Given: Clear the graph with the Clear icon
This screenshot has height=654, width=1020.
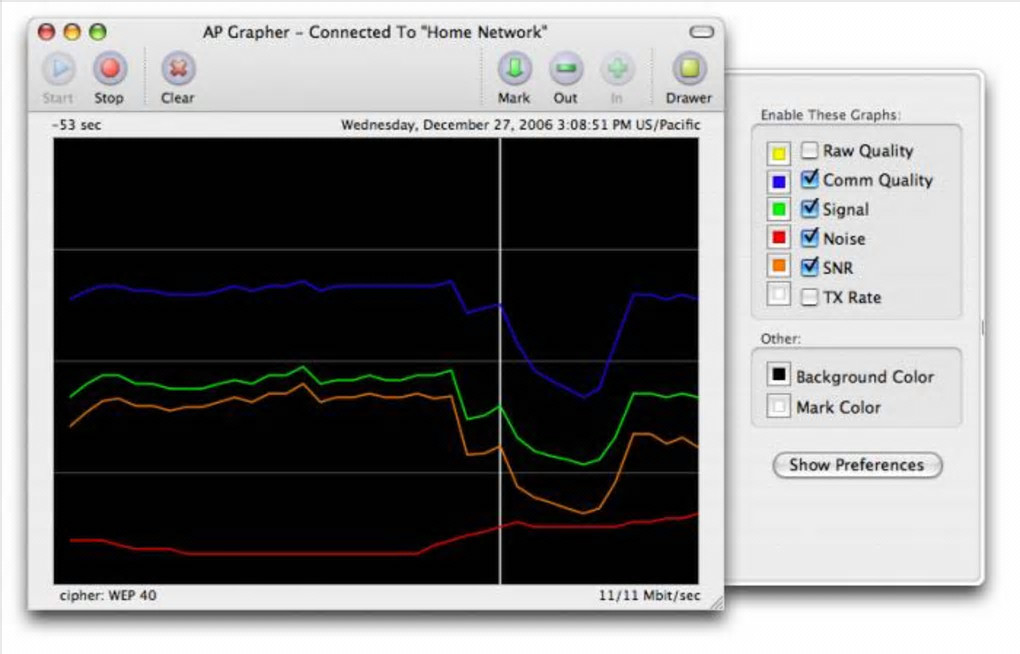Looking at the screenshot, I should pyautogui.click(x=178, y=69).
